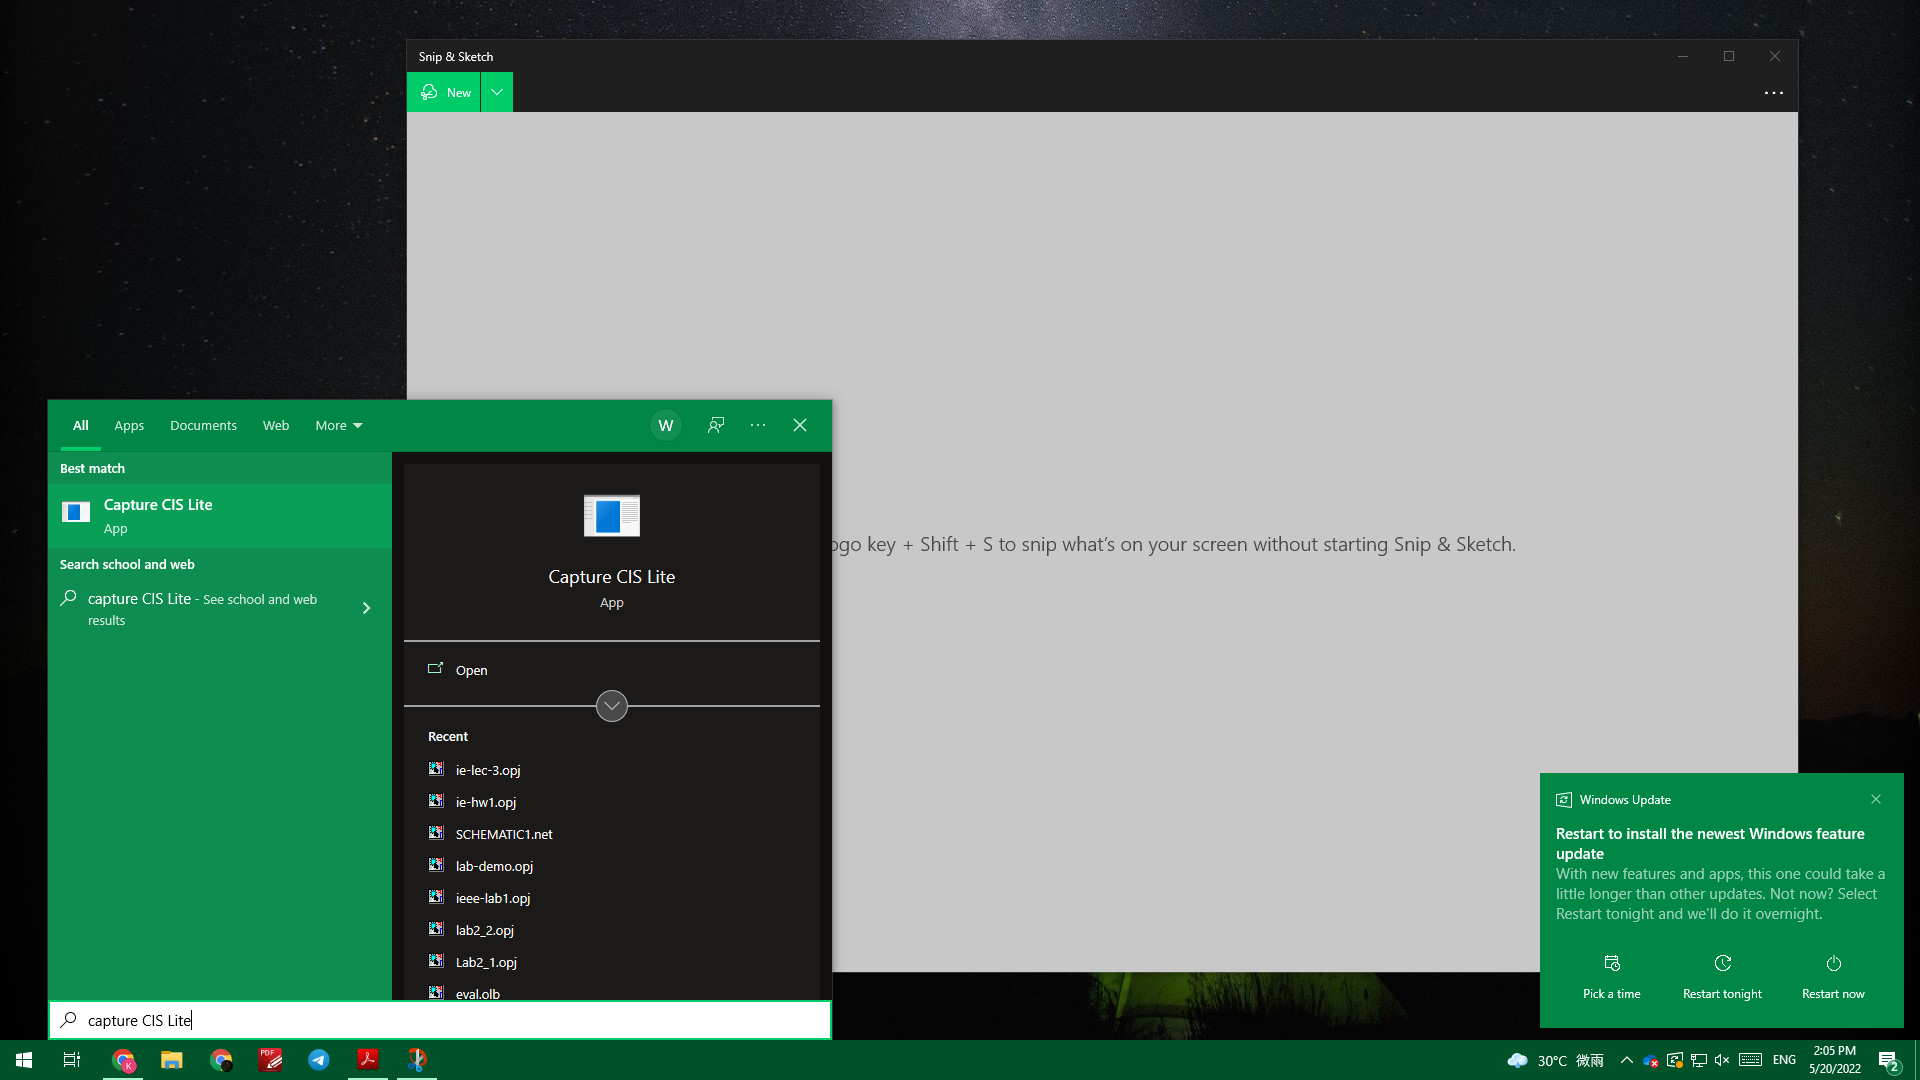1920x1080 pixels.
Task: Click the Windows Update notification header icon
Action: (x=1564, y=800)
